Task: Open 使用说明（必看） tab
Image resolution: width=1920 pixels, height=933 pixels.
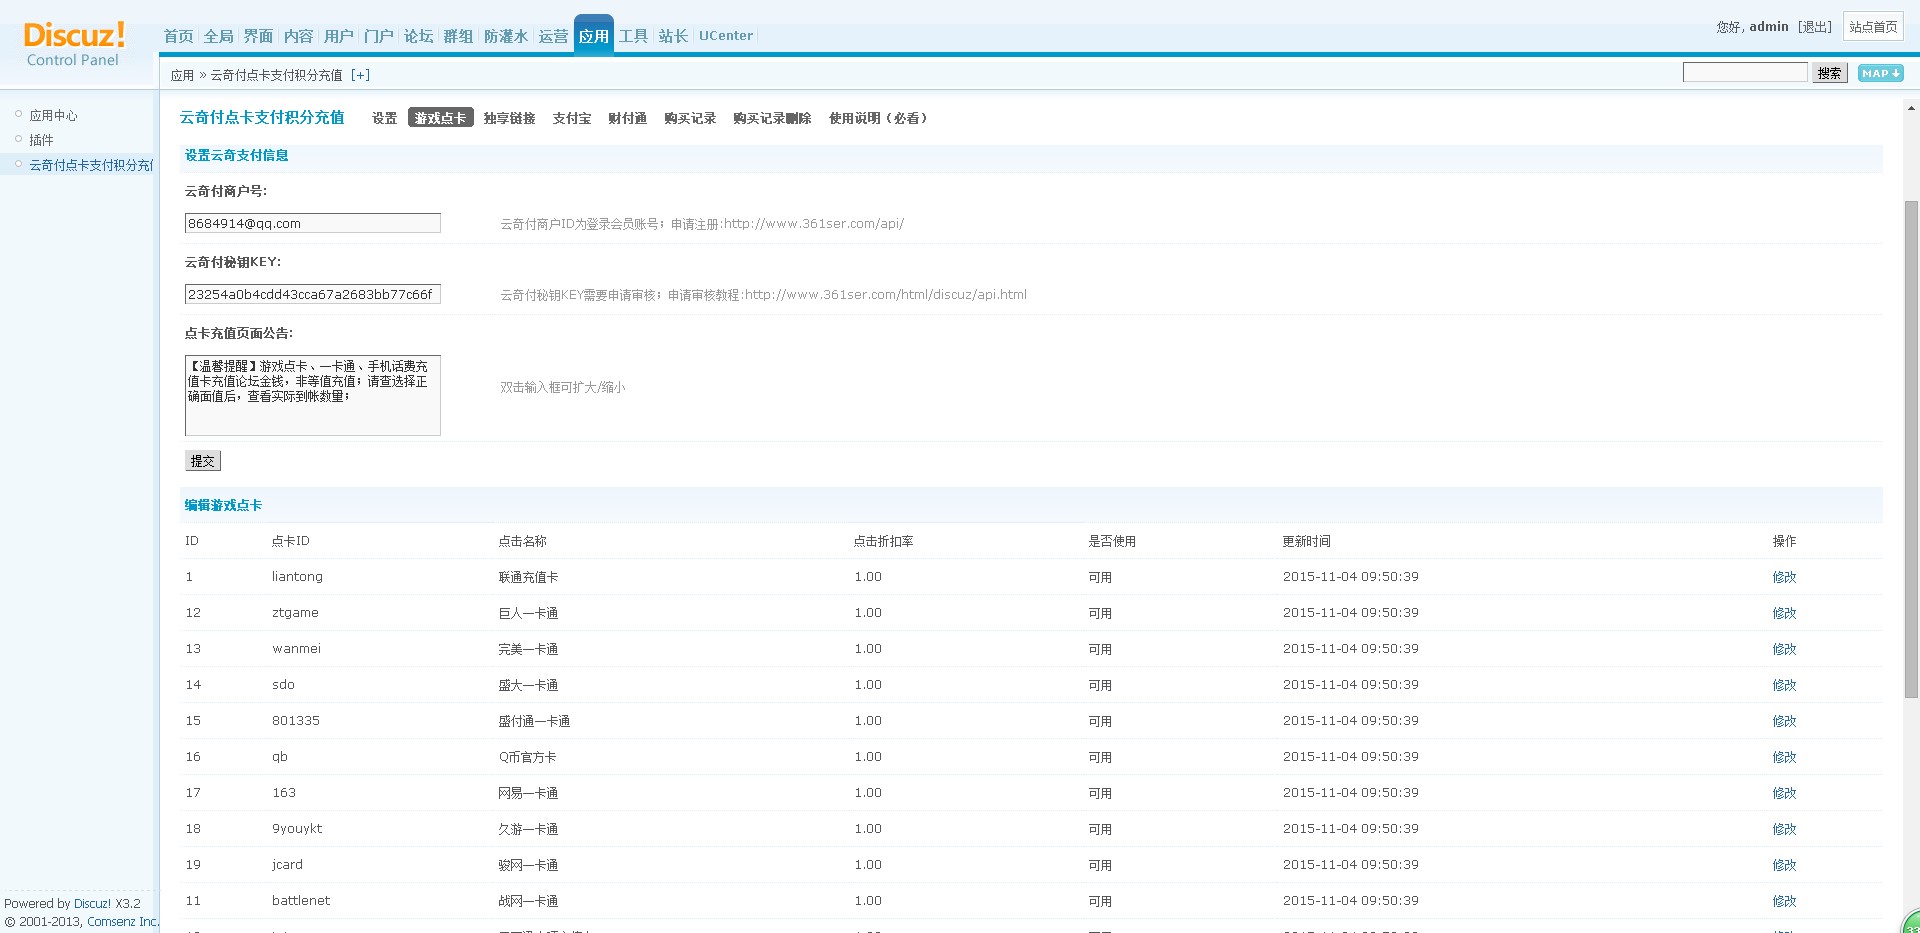Action: (879, 118)
